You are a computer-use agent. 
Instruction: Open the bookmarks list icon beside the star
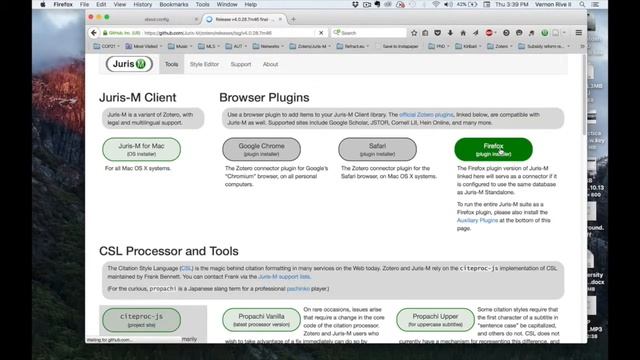tap(425, 33)
